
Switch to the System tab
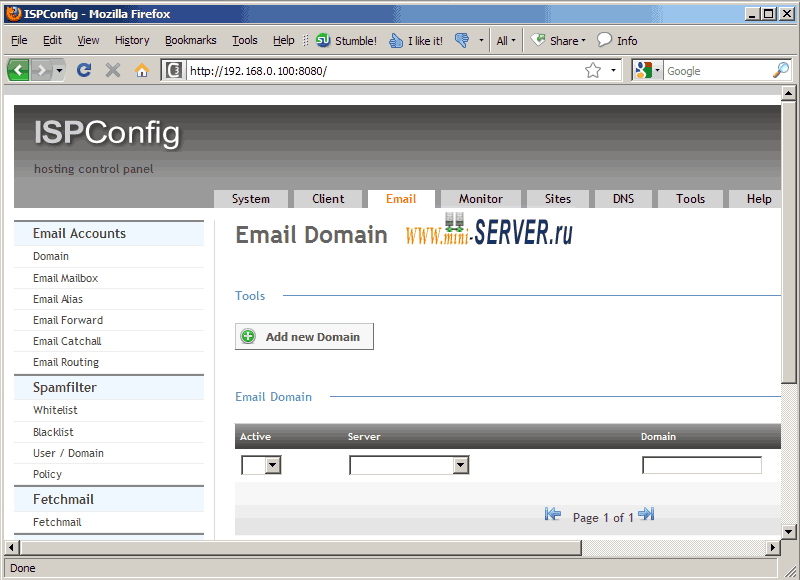[x=251, y=198]
